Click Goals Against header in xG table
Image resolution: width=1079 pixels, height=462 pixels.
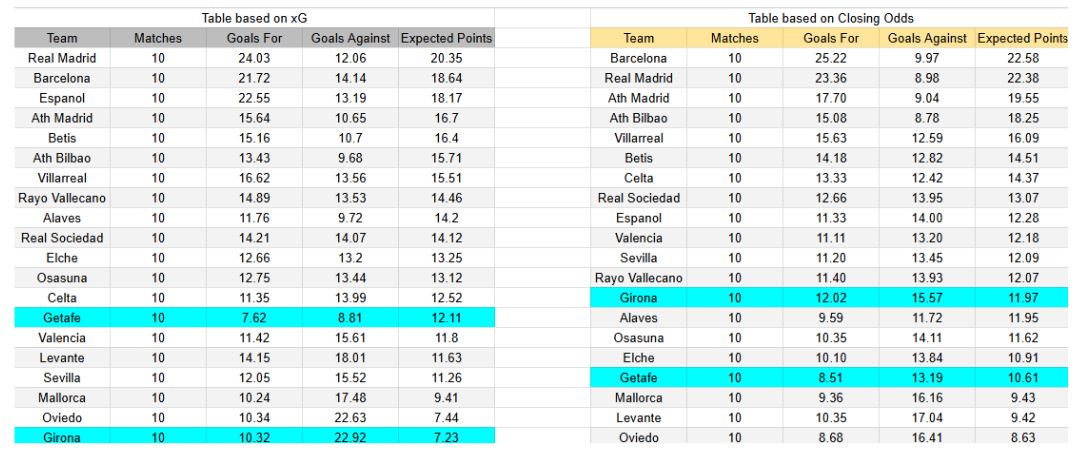(352, 38)
